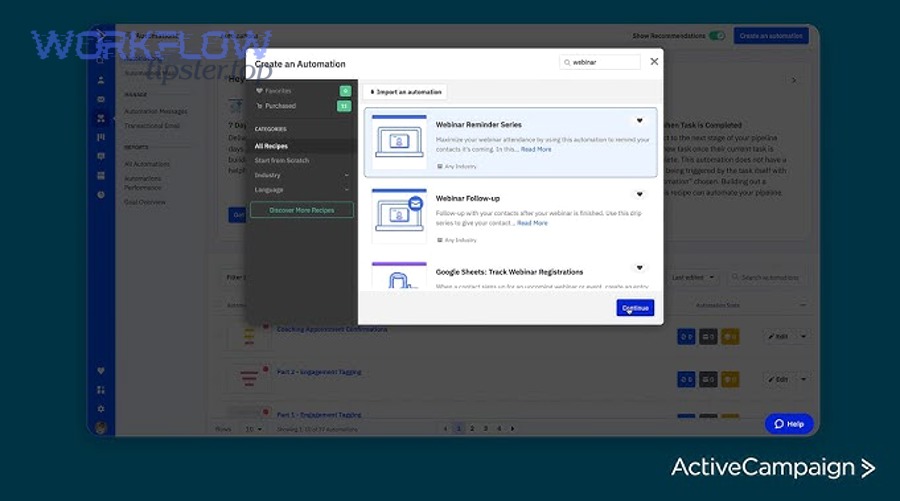
Task: Select the Webinar Follow-up thumbnail
Action: click(399, 215)
